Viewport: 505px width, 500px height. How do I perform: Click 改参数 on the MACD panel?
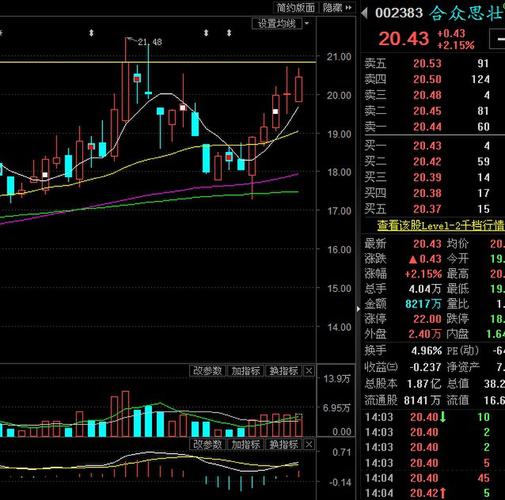point(207,444)
